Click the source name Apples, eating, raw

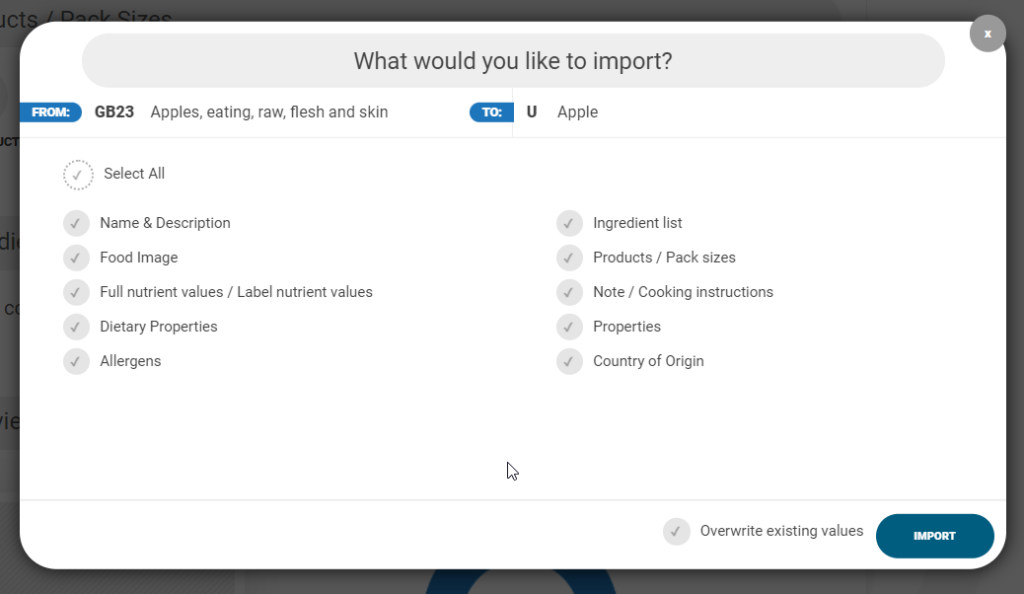click(269, 112)
